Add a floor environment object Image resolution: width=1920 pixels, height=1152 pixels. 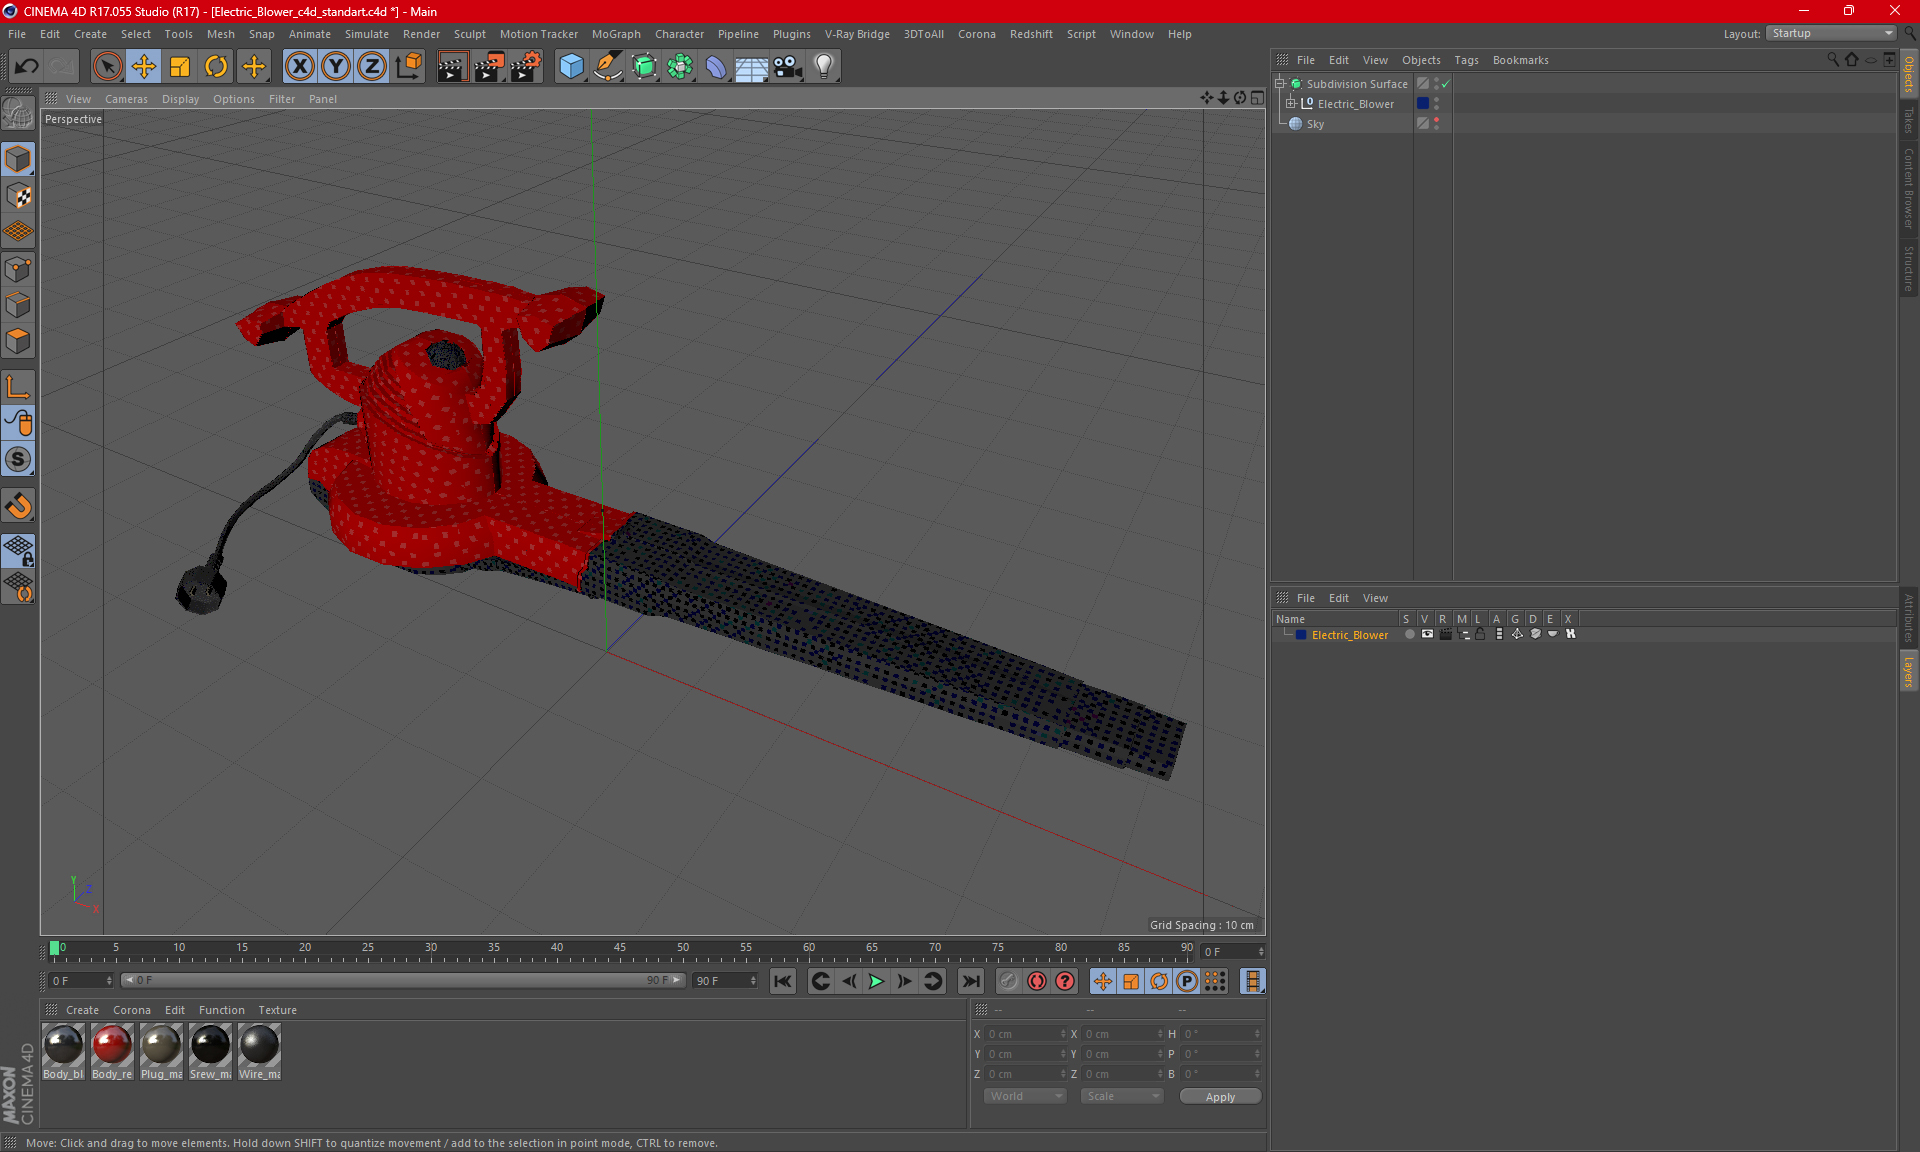coord(752,66)
